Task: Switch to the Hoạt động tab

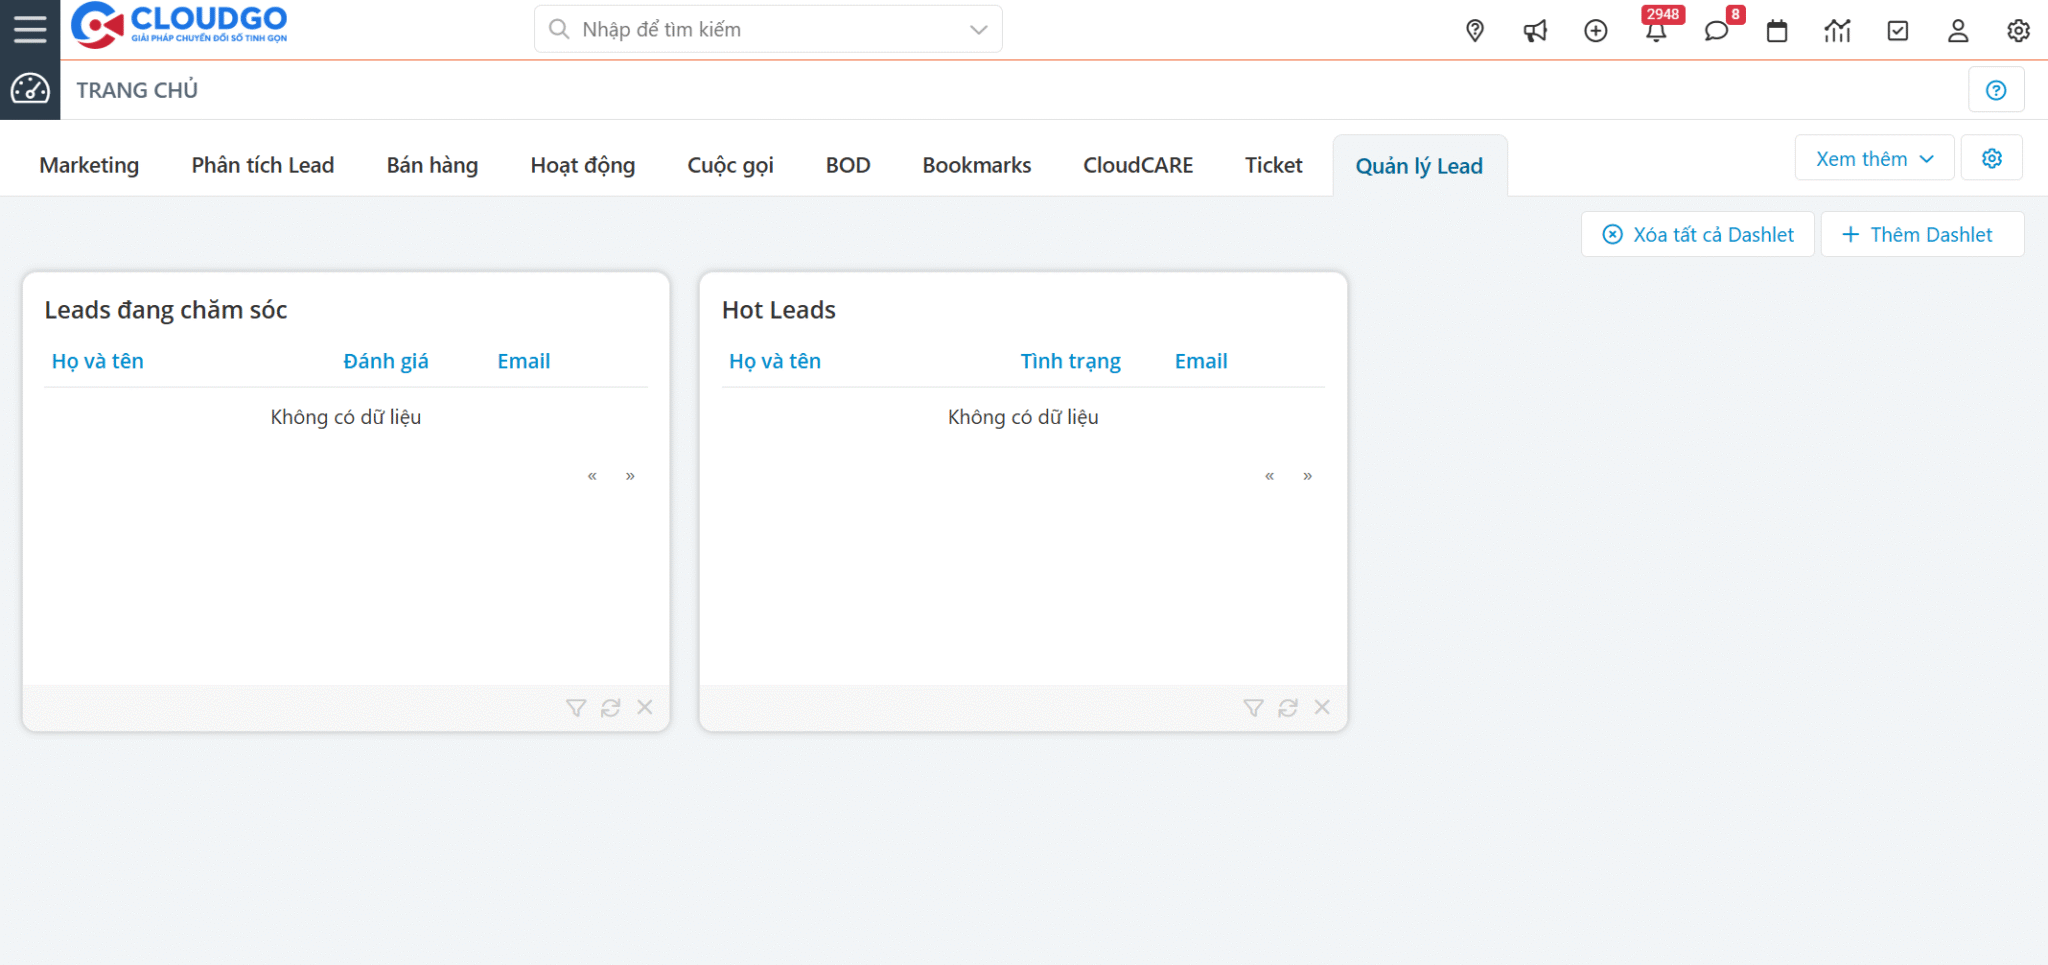Action: point(583,165)
